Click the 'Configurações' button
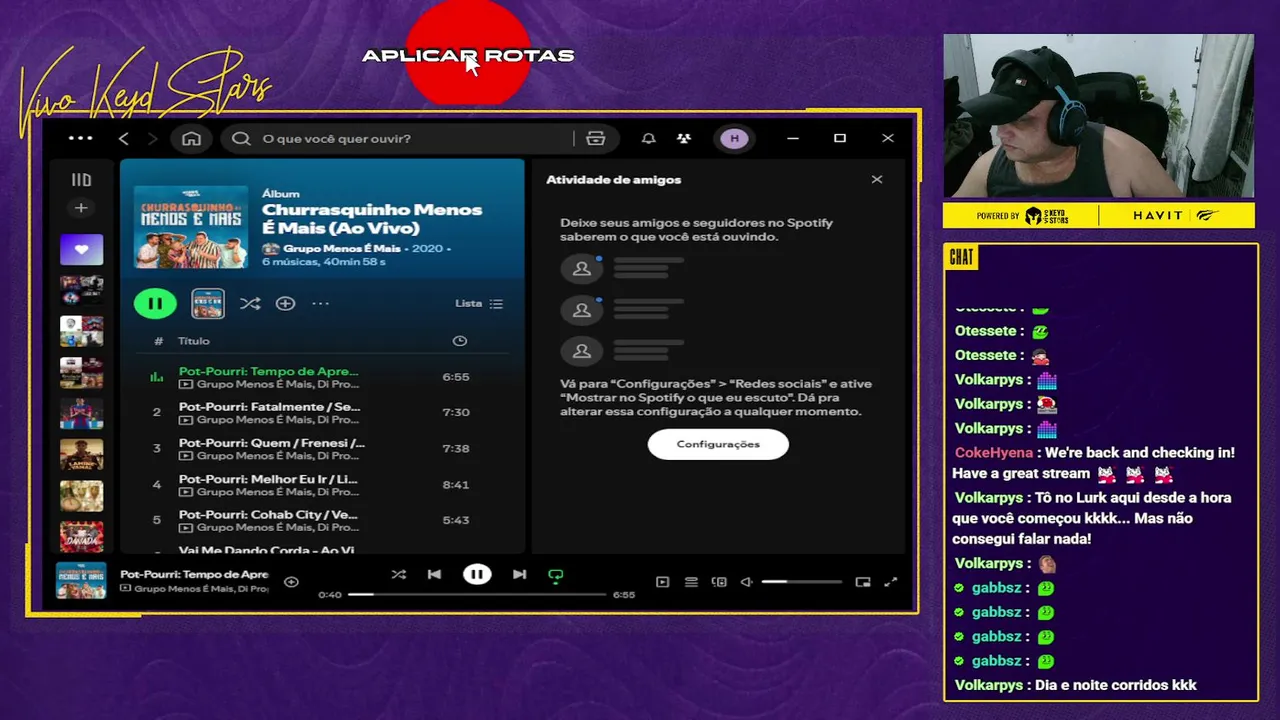The height and width of the screenshot is (720, 1280). (718, 444)
